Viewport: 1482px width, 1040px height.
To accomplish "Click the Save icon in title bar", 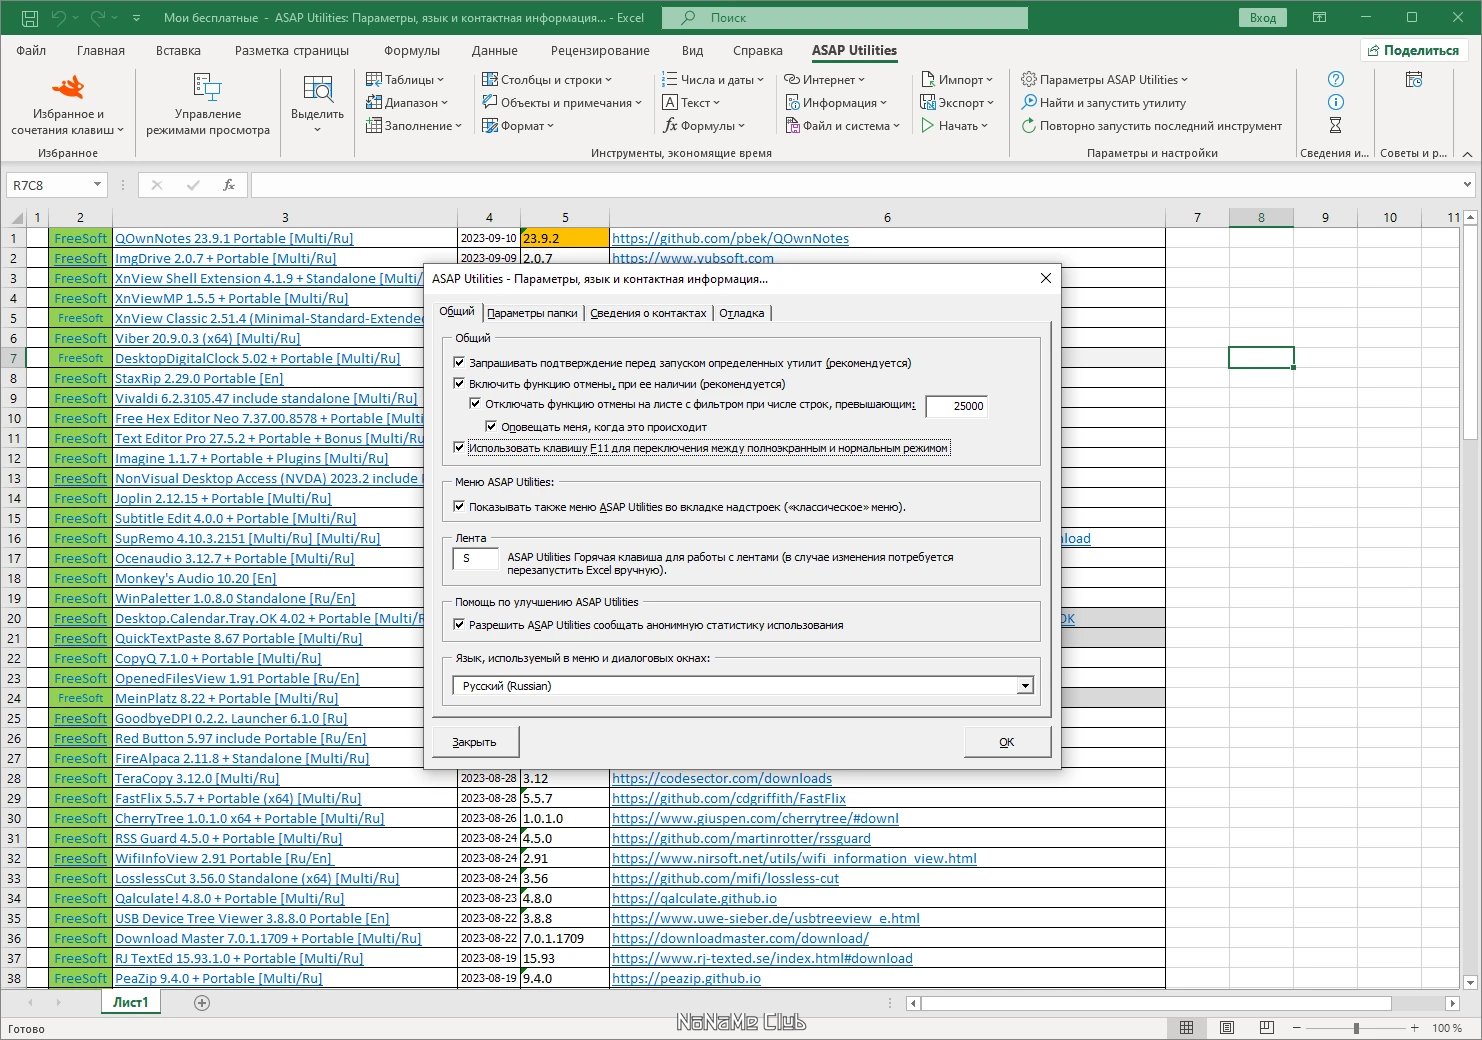I will pos(29,18).
